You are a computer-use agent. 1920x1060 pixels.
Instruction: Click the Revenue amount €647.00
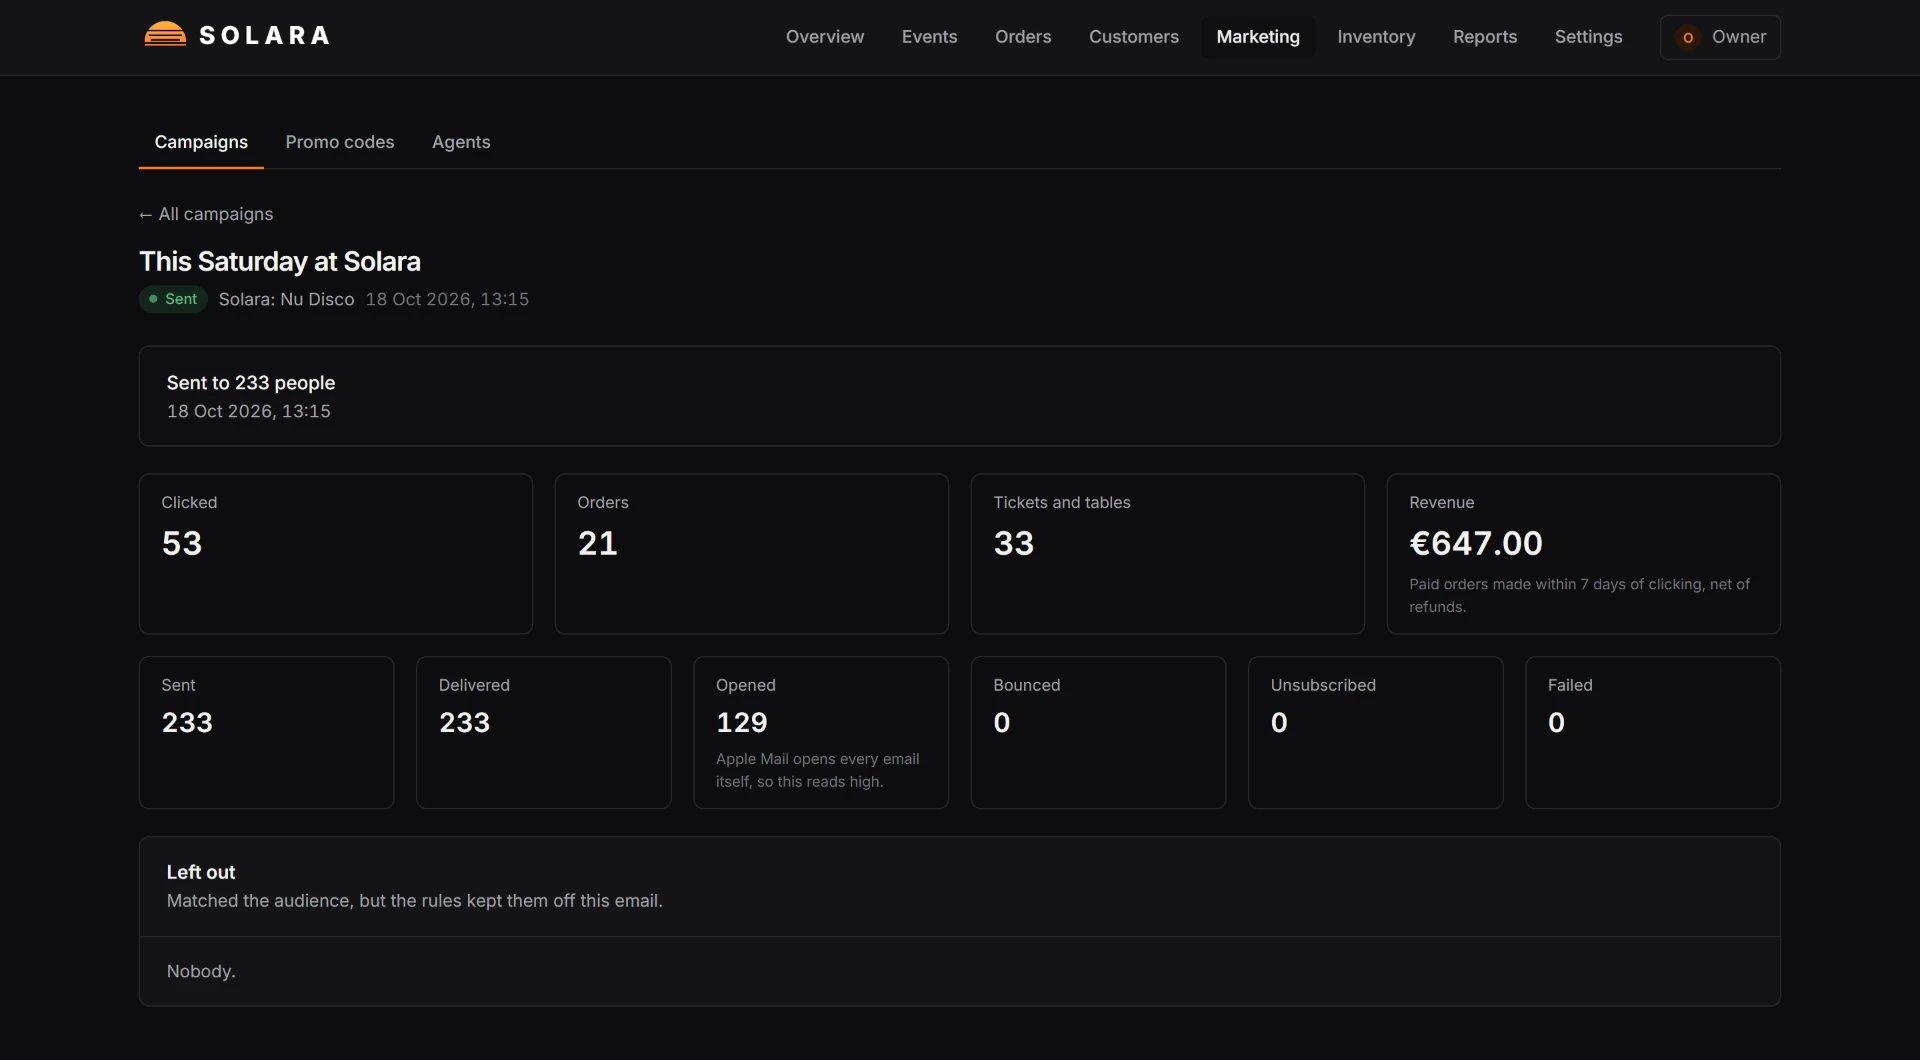click(1476, 543)
